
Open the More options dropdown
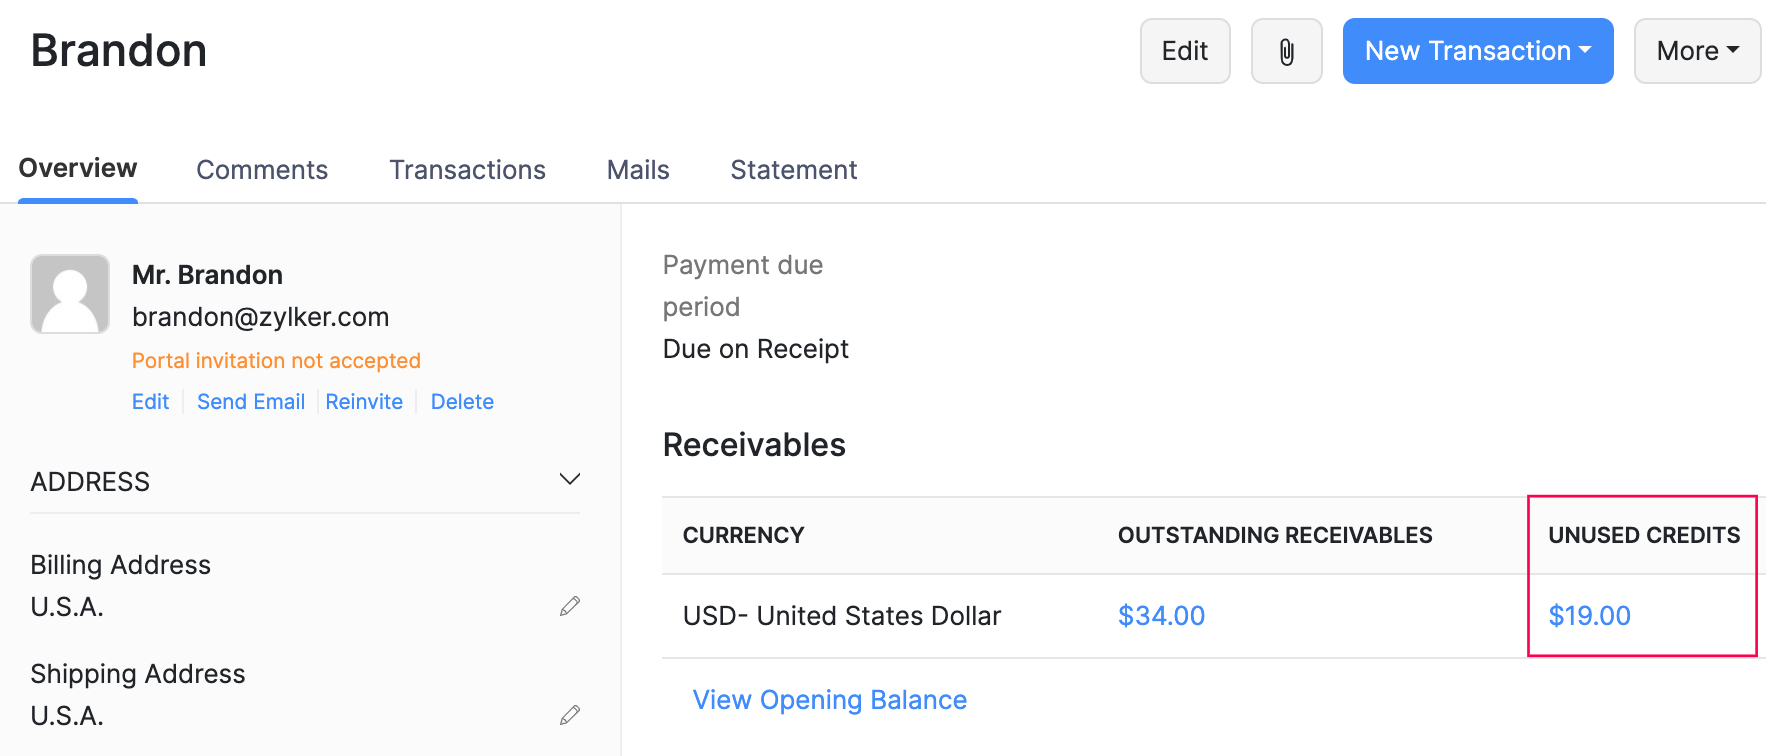(1697, 51)
